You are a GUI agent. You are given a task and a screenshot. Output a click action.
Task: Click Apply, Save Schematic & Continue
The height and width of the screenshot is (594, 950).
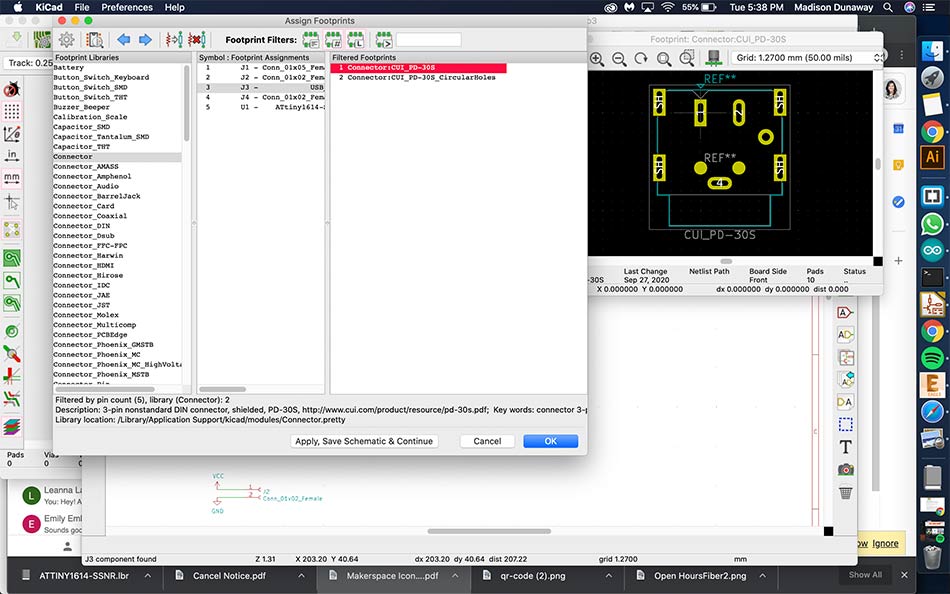(x=364, y=441)
